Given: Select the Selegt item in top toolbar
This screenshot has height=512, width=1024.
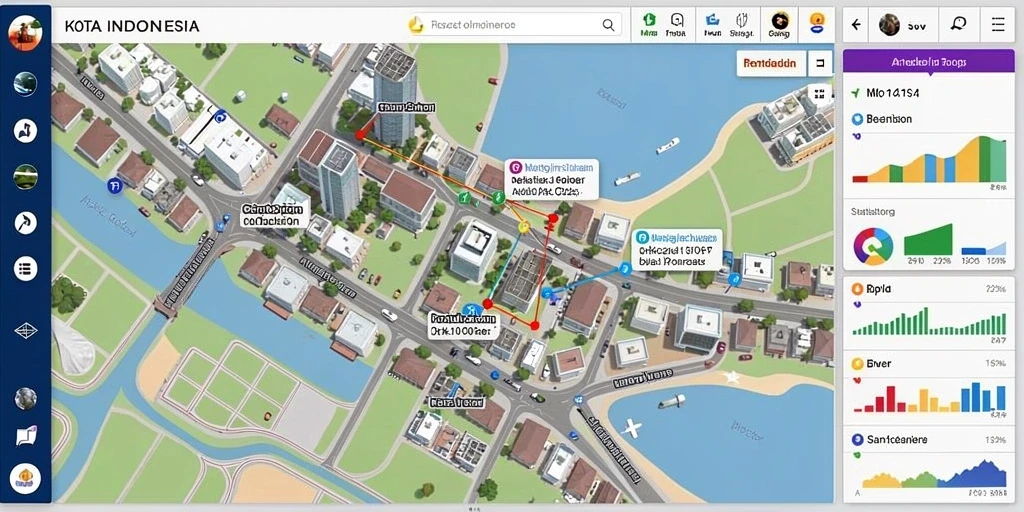Looking at the screenshot, I should coord(742,25).
